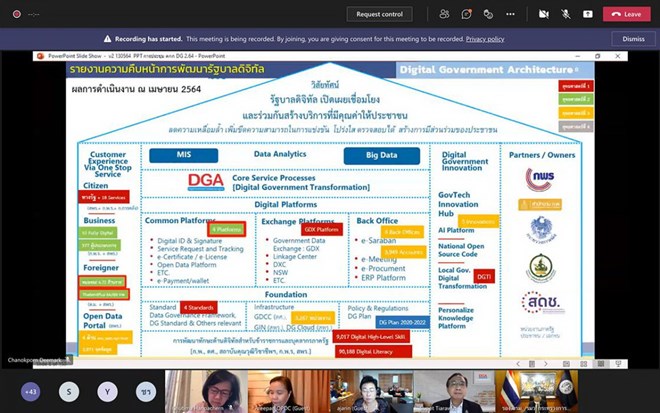The image size is (660, 413).
Task: Click the 'e-Payment/wallet' bullet text
Action: 183,280
